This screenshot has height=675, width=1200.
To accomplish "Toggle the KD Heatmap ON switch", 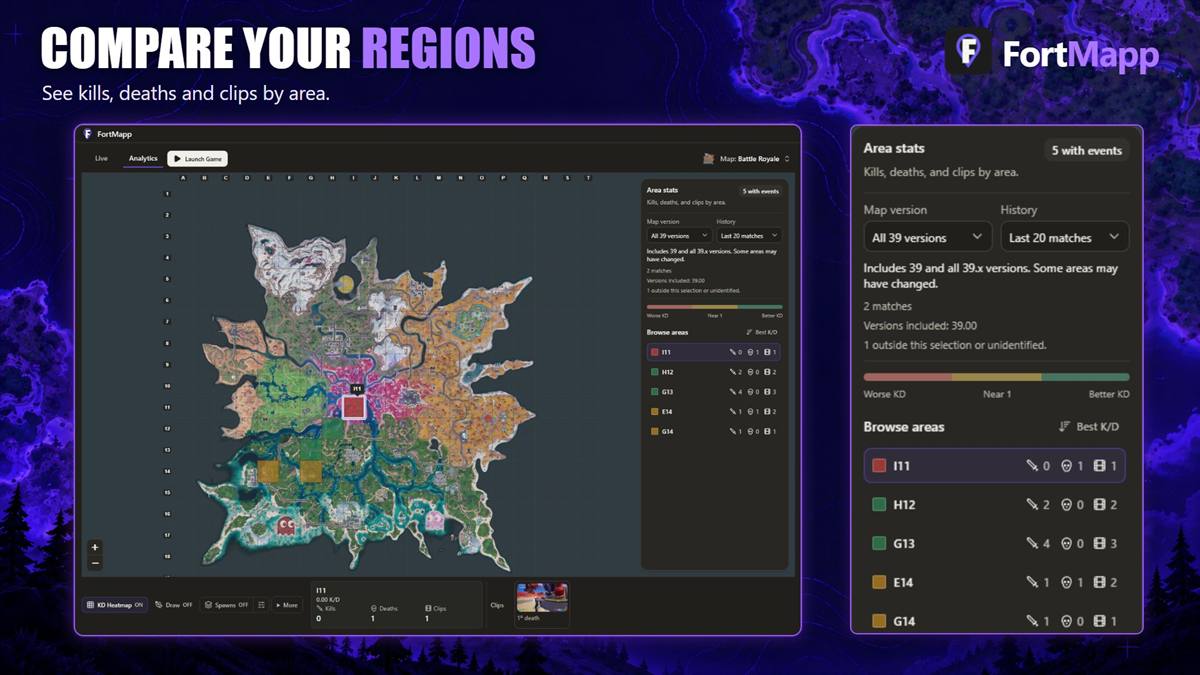I will (x=115, y=605).
